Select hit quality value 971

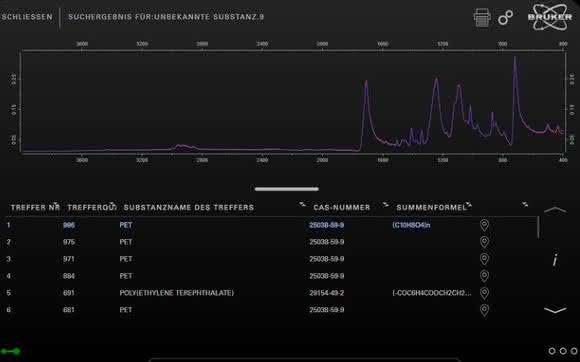[x=69, y=259]
